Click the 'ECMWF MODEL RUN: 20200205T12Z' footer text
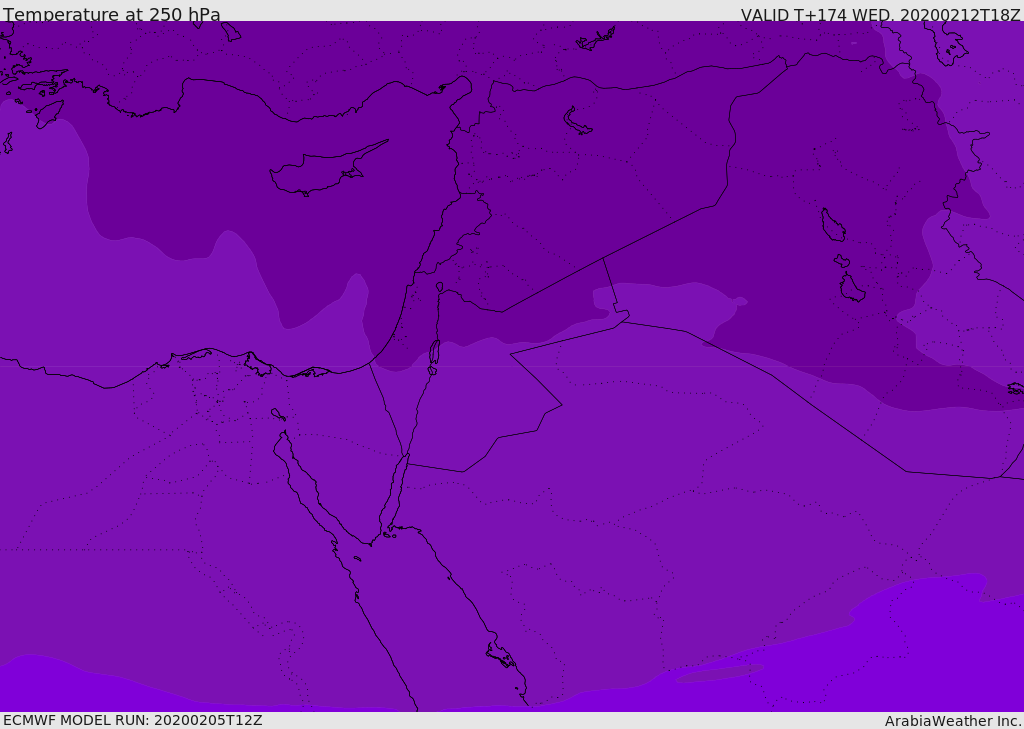 (x=133, y=720)
